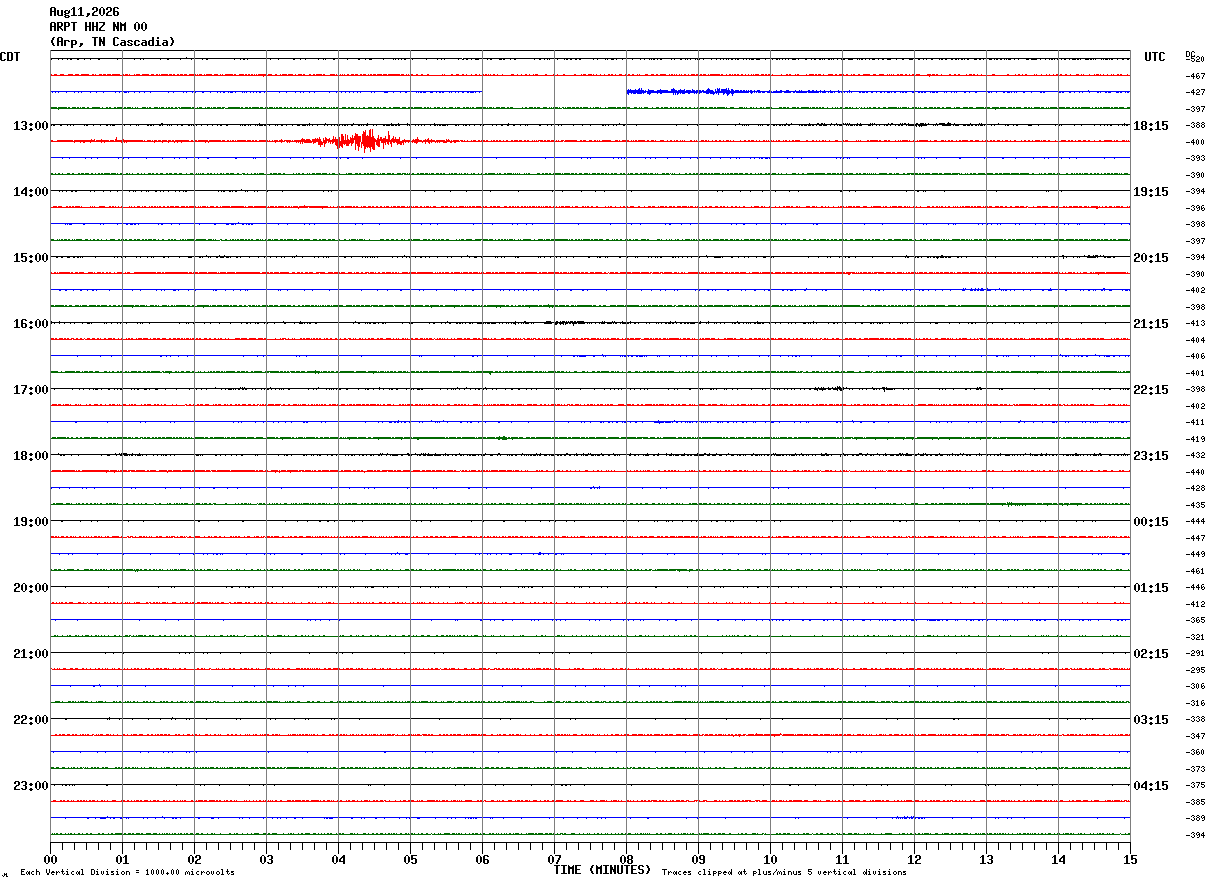Click minute tick label 03 on time axis

point(266,859)
